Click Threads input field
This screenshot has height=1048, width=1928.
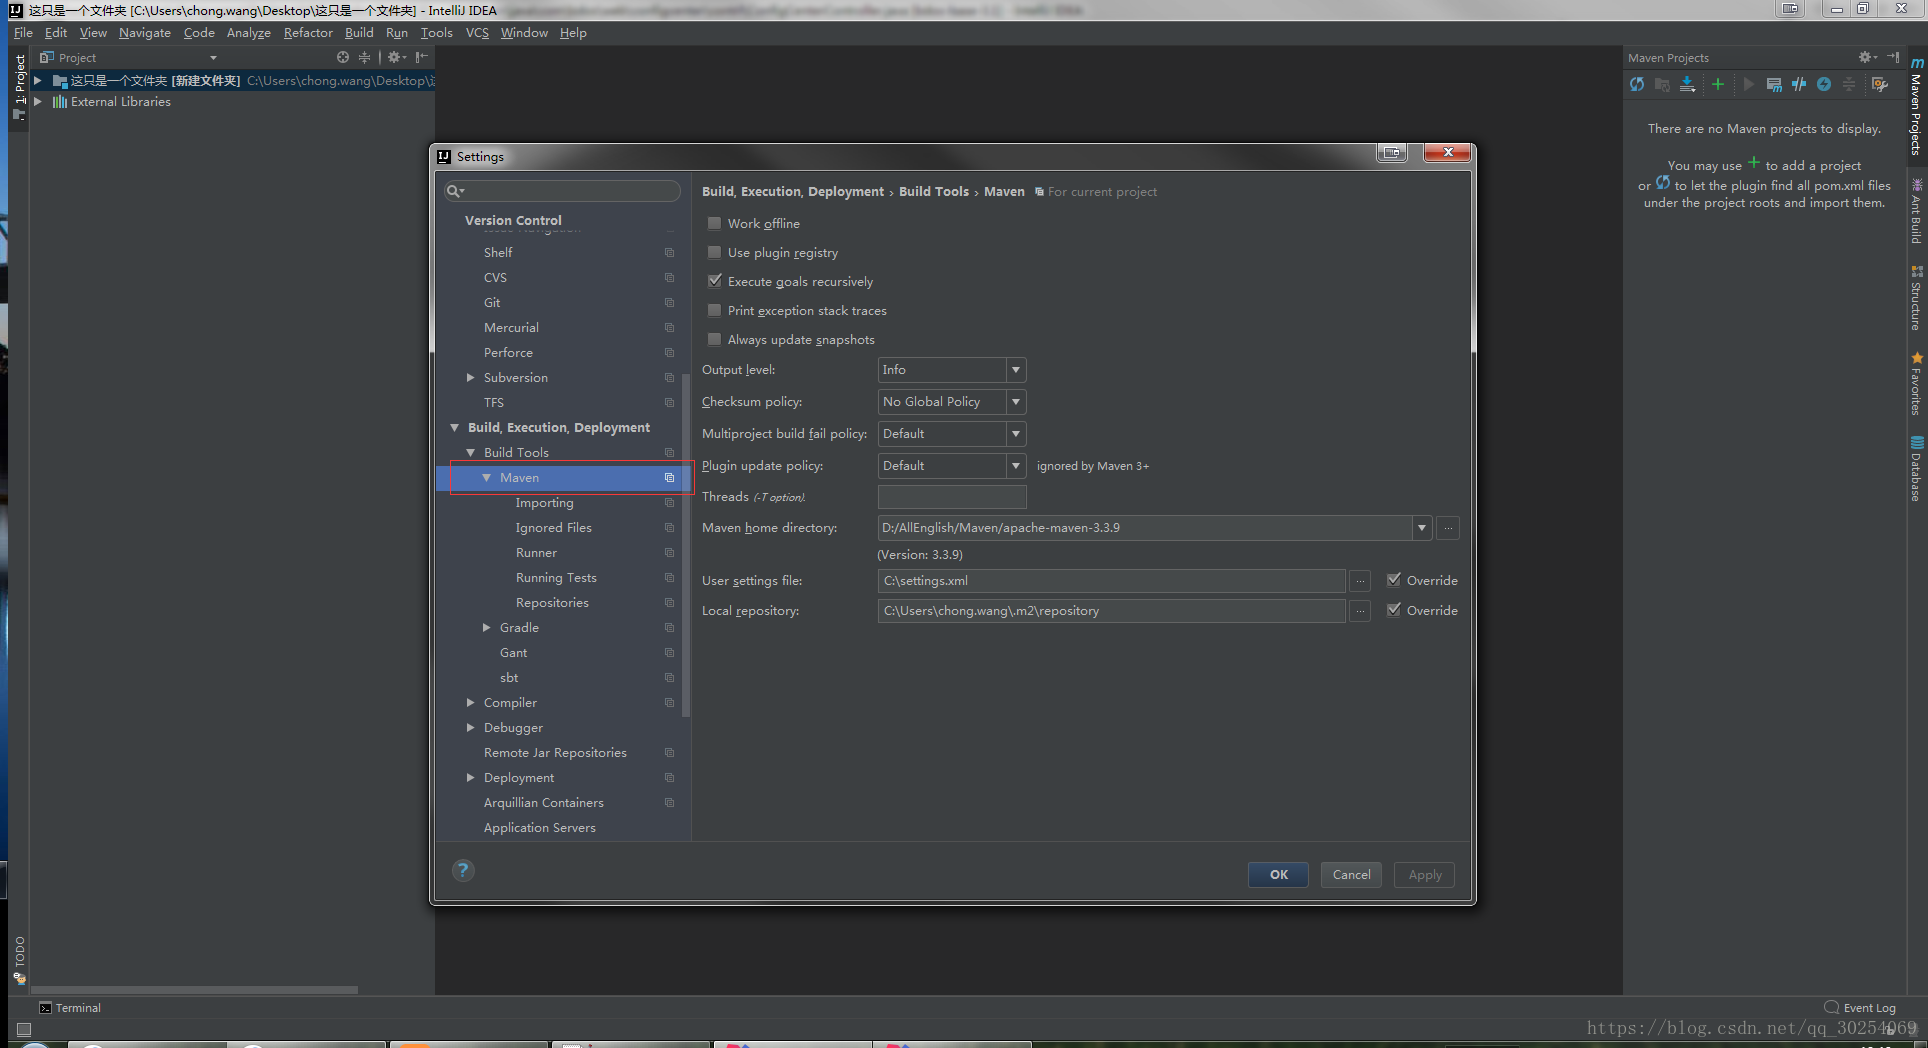(952, 497)
